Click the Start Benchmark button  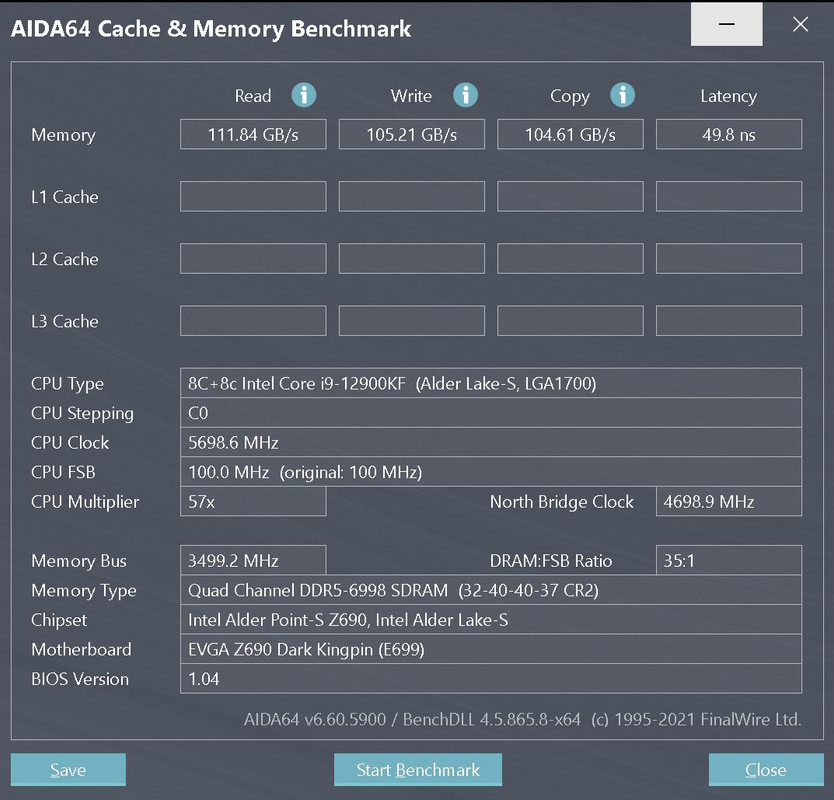point(418,770)
